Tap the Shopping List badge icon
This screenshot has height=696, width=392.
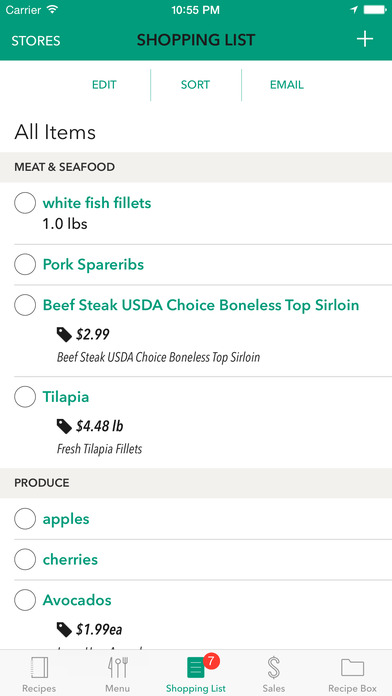pyautogui.click(x=196, y=668)
